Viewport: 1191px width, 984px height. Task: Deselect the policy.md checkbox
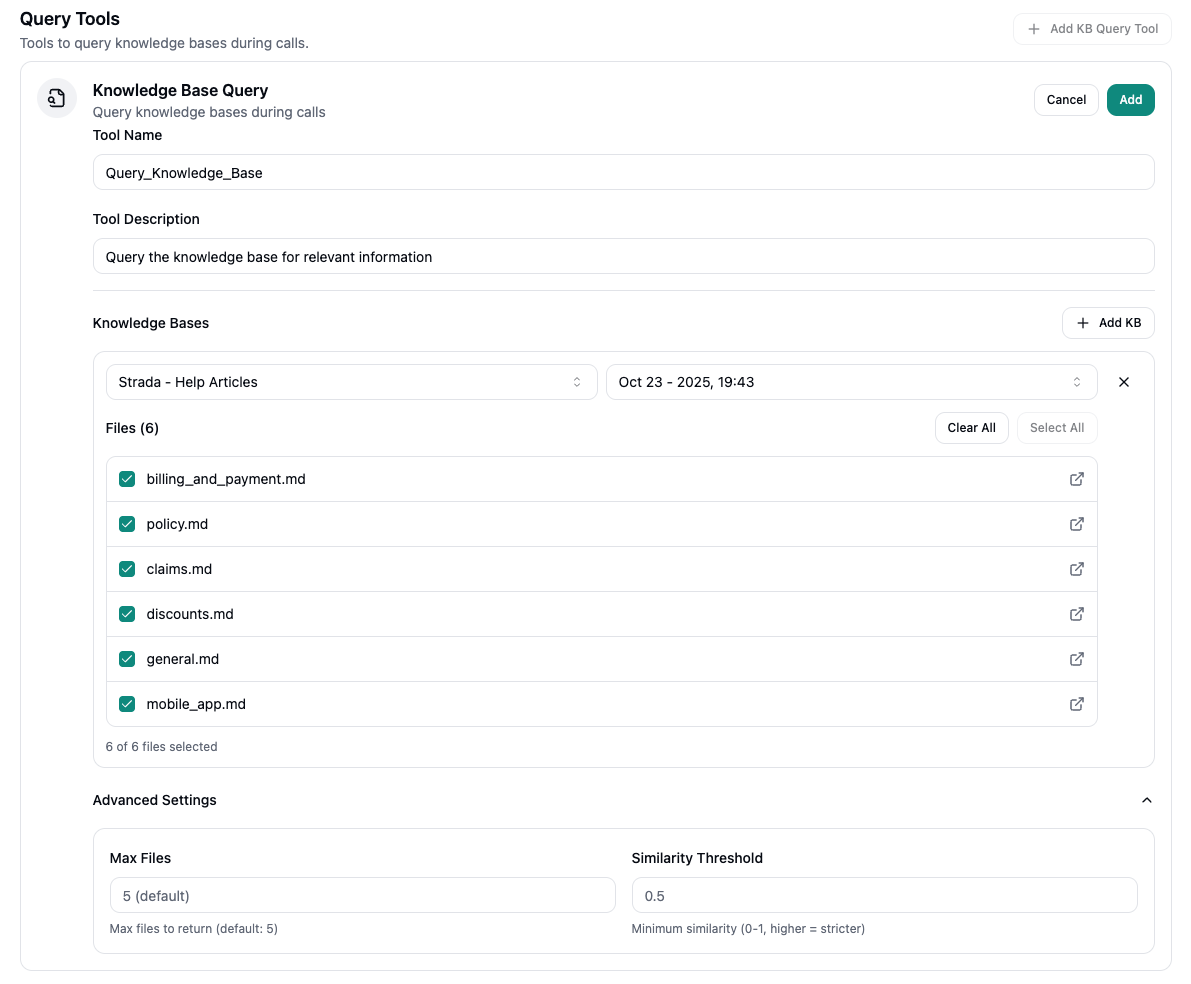point(127,524)
